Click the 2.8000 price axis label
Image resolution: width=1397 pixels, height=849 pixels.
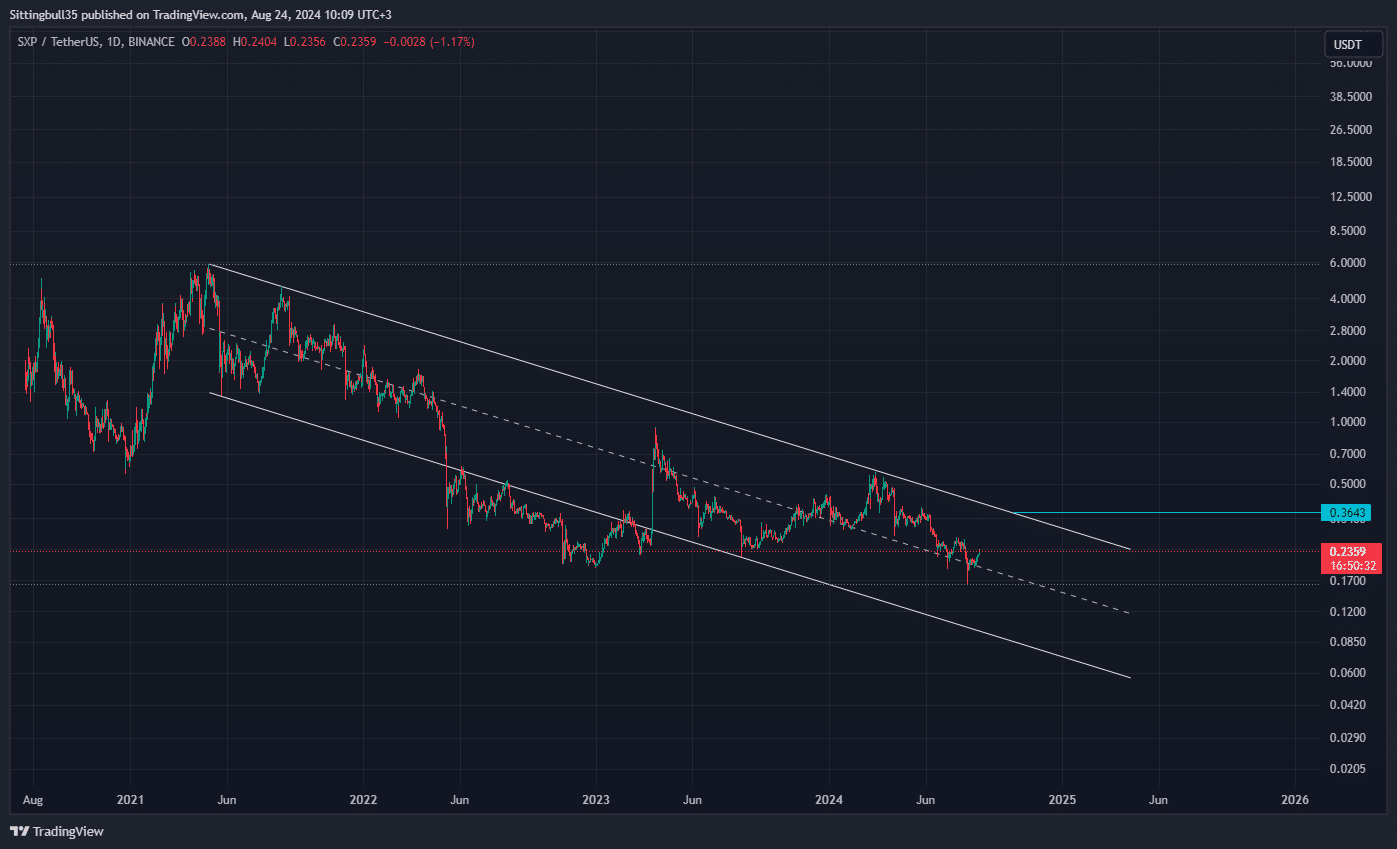coord(1349,330)
